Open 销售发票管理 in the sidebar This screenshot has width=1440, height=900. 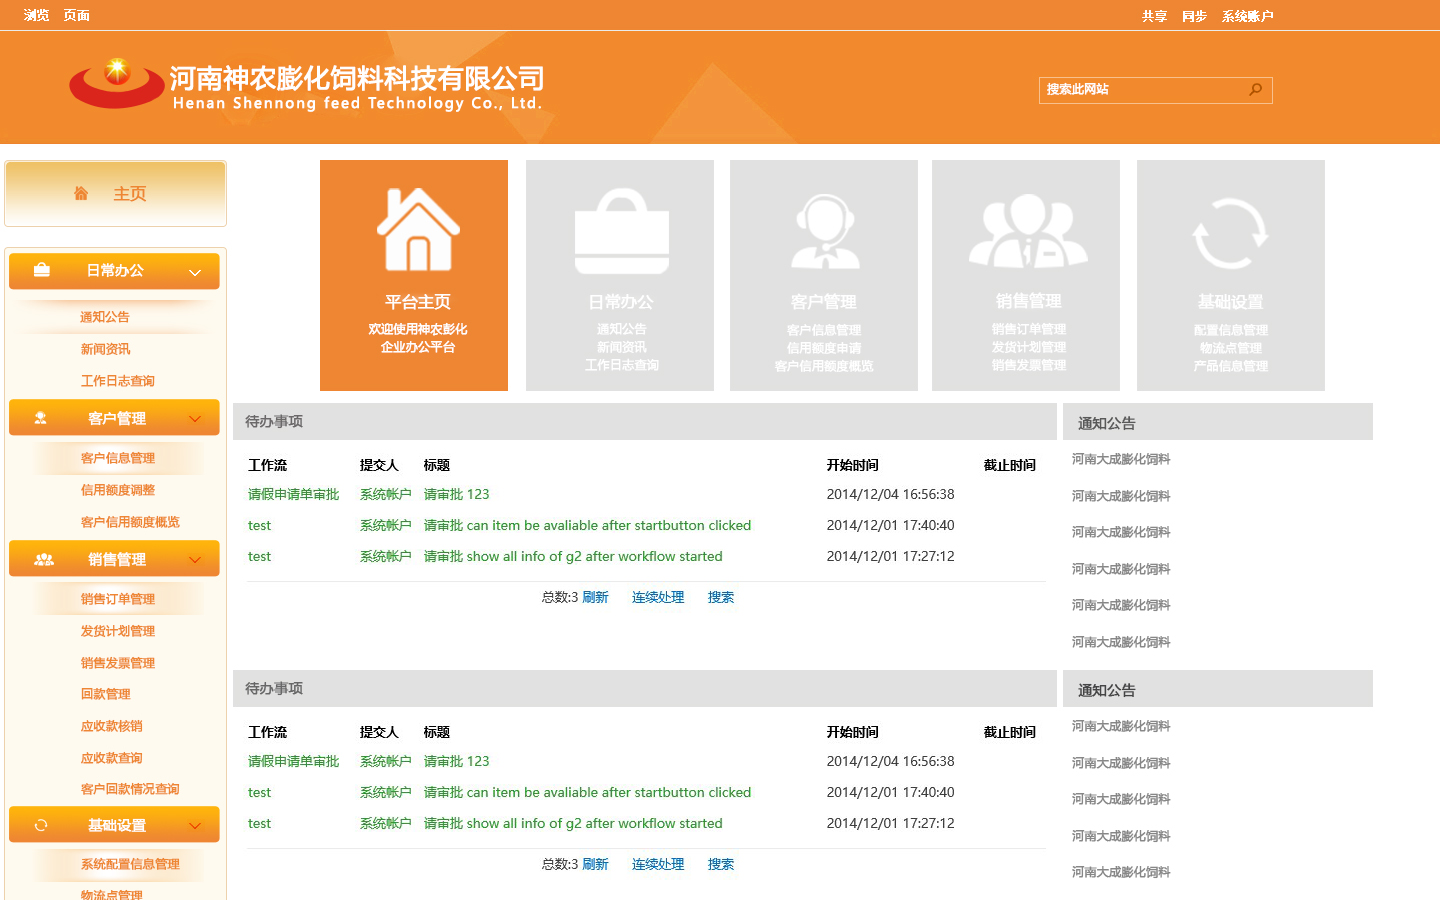coord(118,663)
